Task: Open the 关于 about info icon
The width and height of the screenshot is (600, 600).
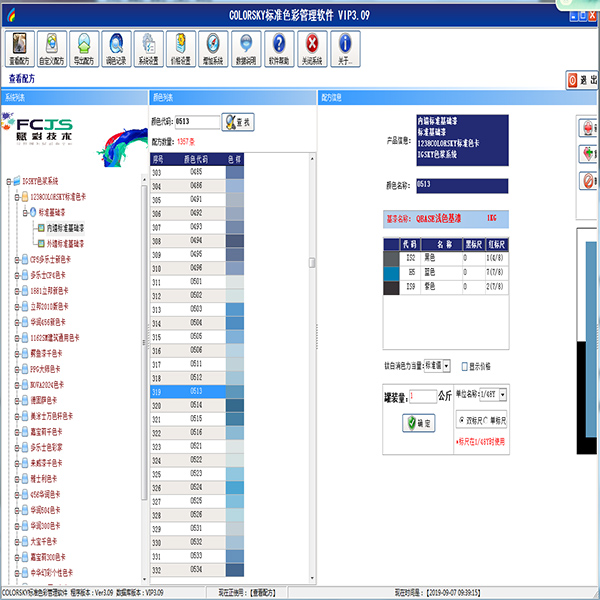Action: pos(345,48)
